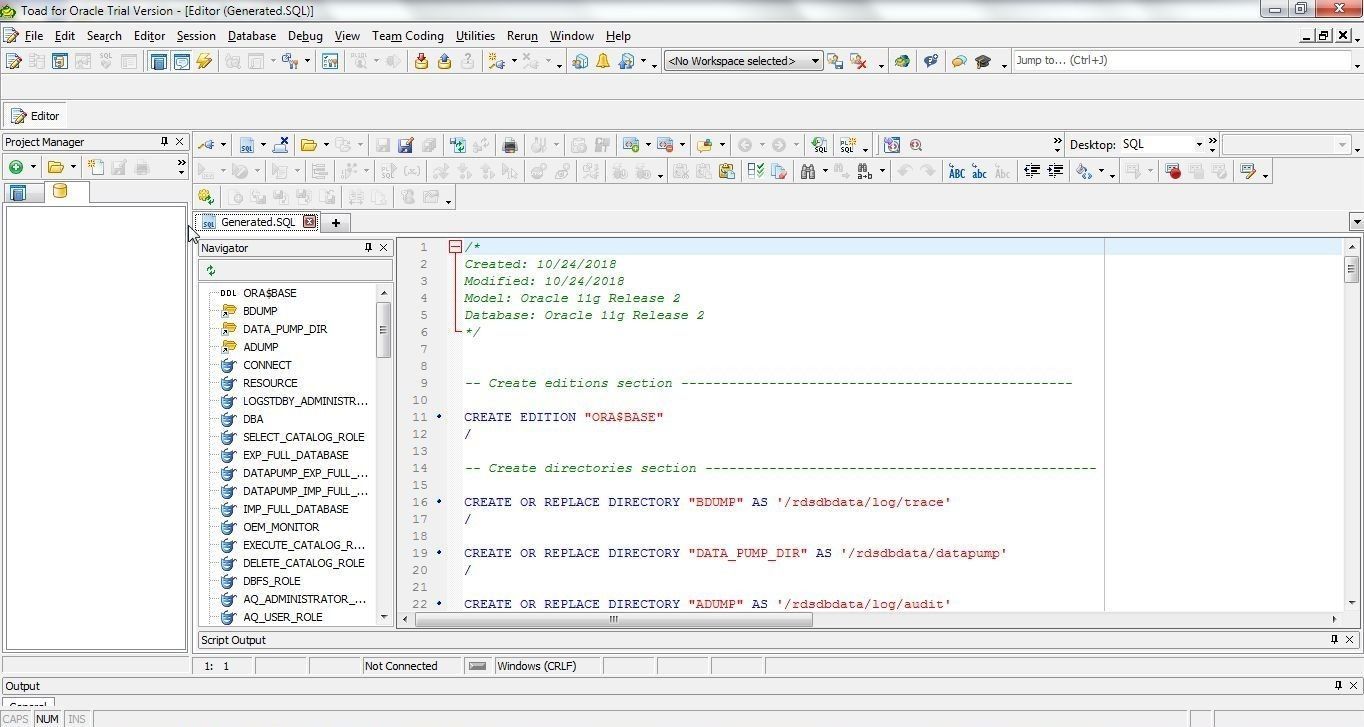Click the editor horizontal scrollbar thumb

[614, 619]
